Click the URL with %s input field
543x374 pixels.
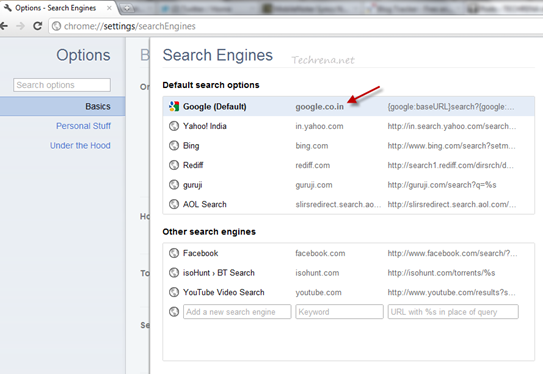pyautogui.click(x=453, y=312)
